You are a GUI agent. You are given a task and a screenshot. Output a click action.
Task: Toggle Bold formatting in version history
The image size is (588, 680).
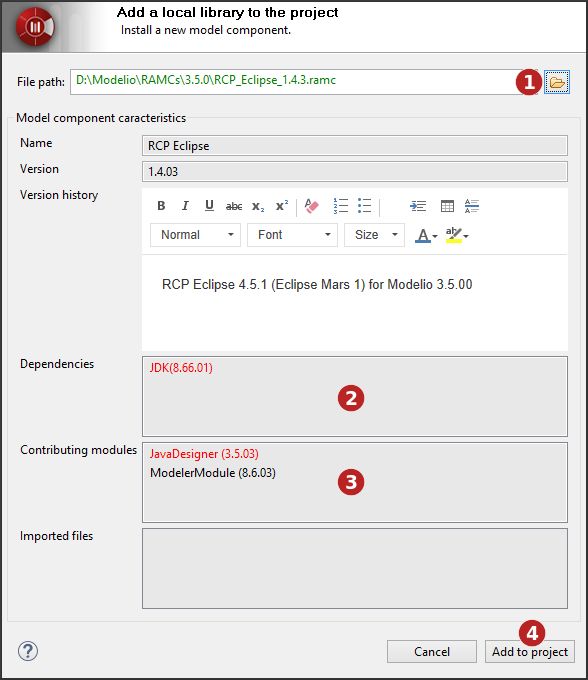[x=161, y=206]
